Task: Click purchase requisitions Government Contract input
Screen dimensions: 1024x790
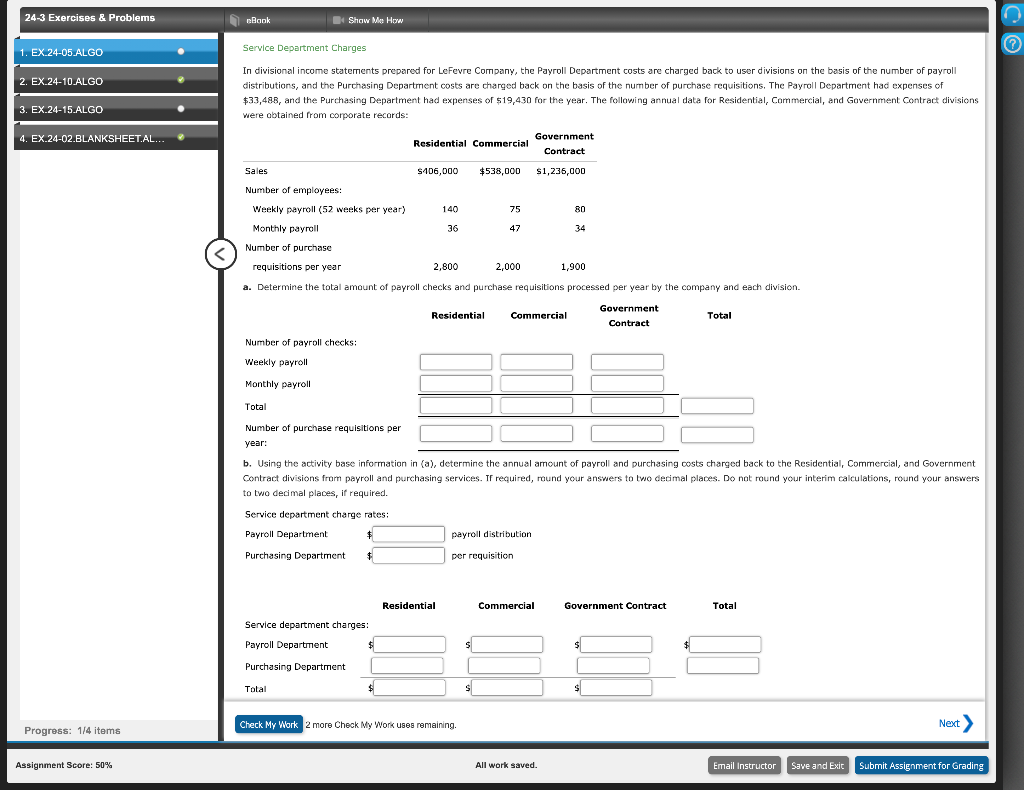Action: point(627,434)
